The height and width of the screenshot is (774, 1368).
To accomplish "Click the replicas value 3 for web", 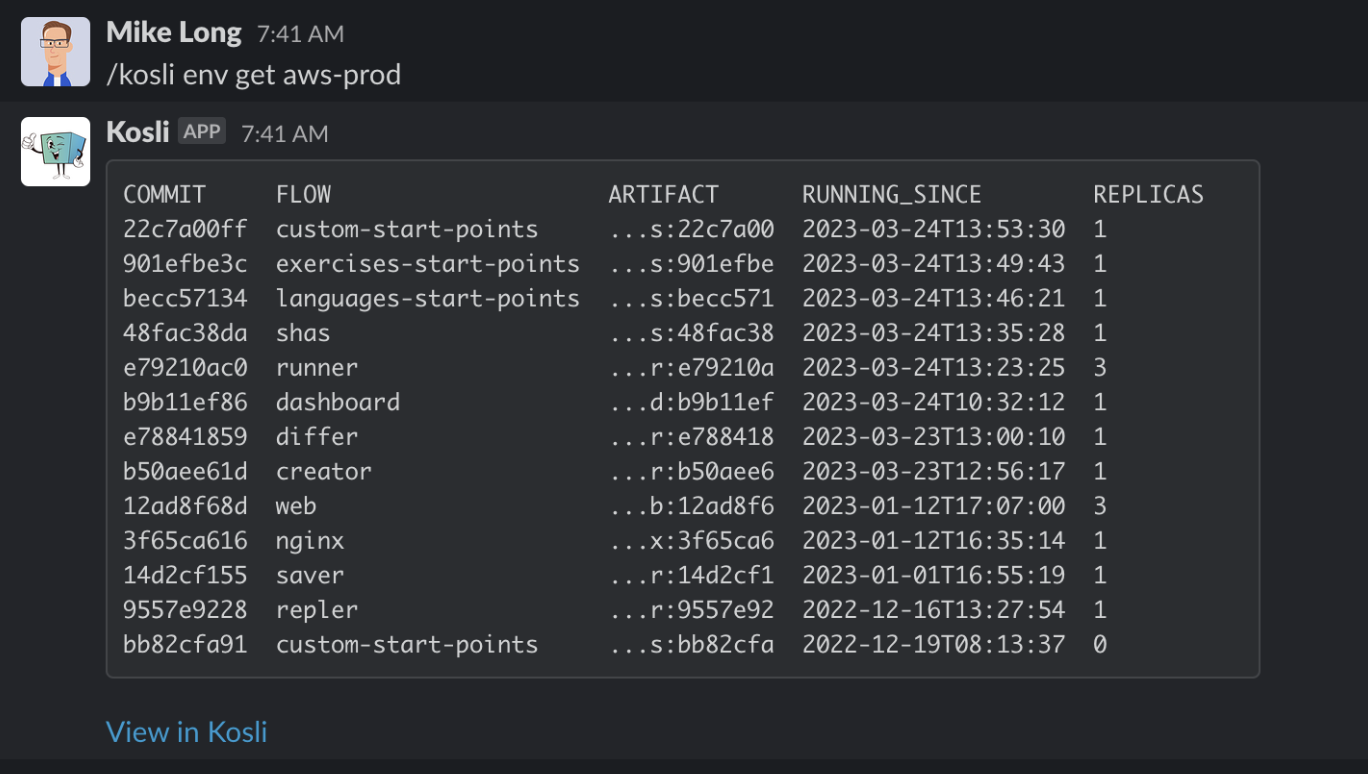I will tap(1100, 506).
